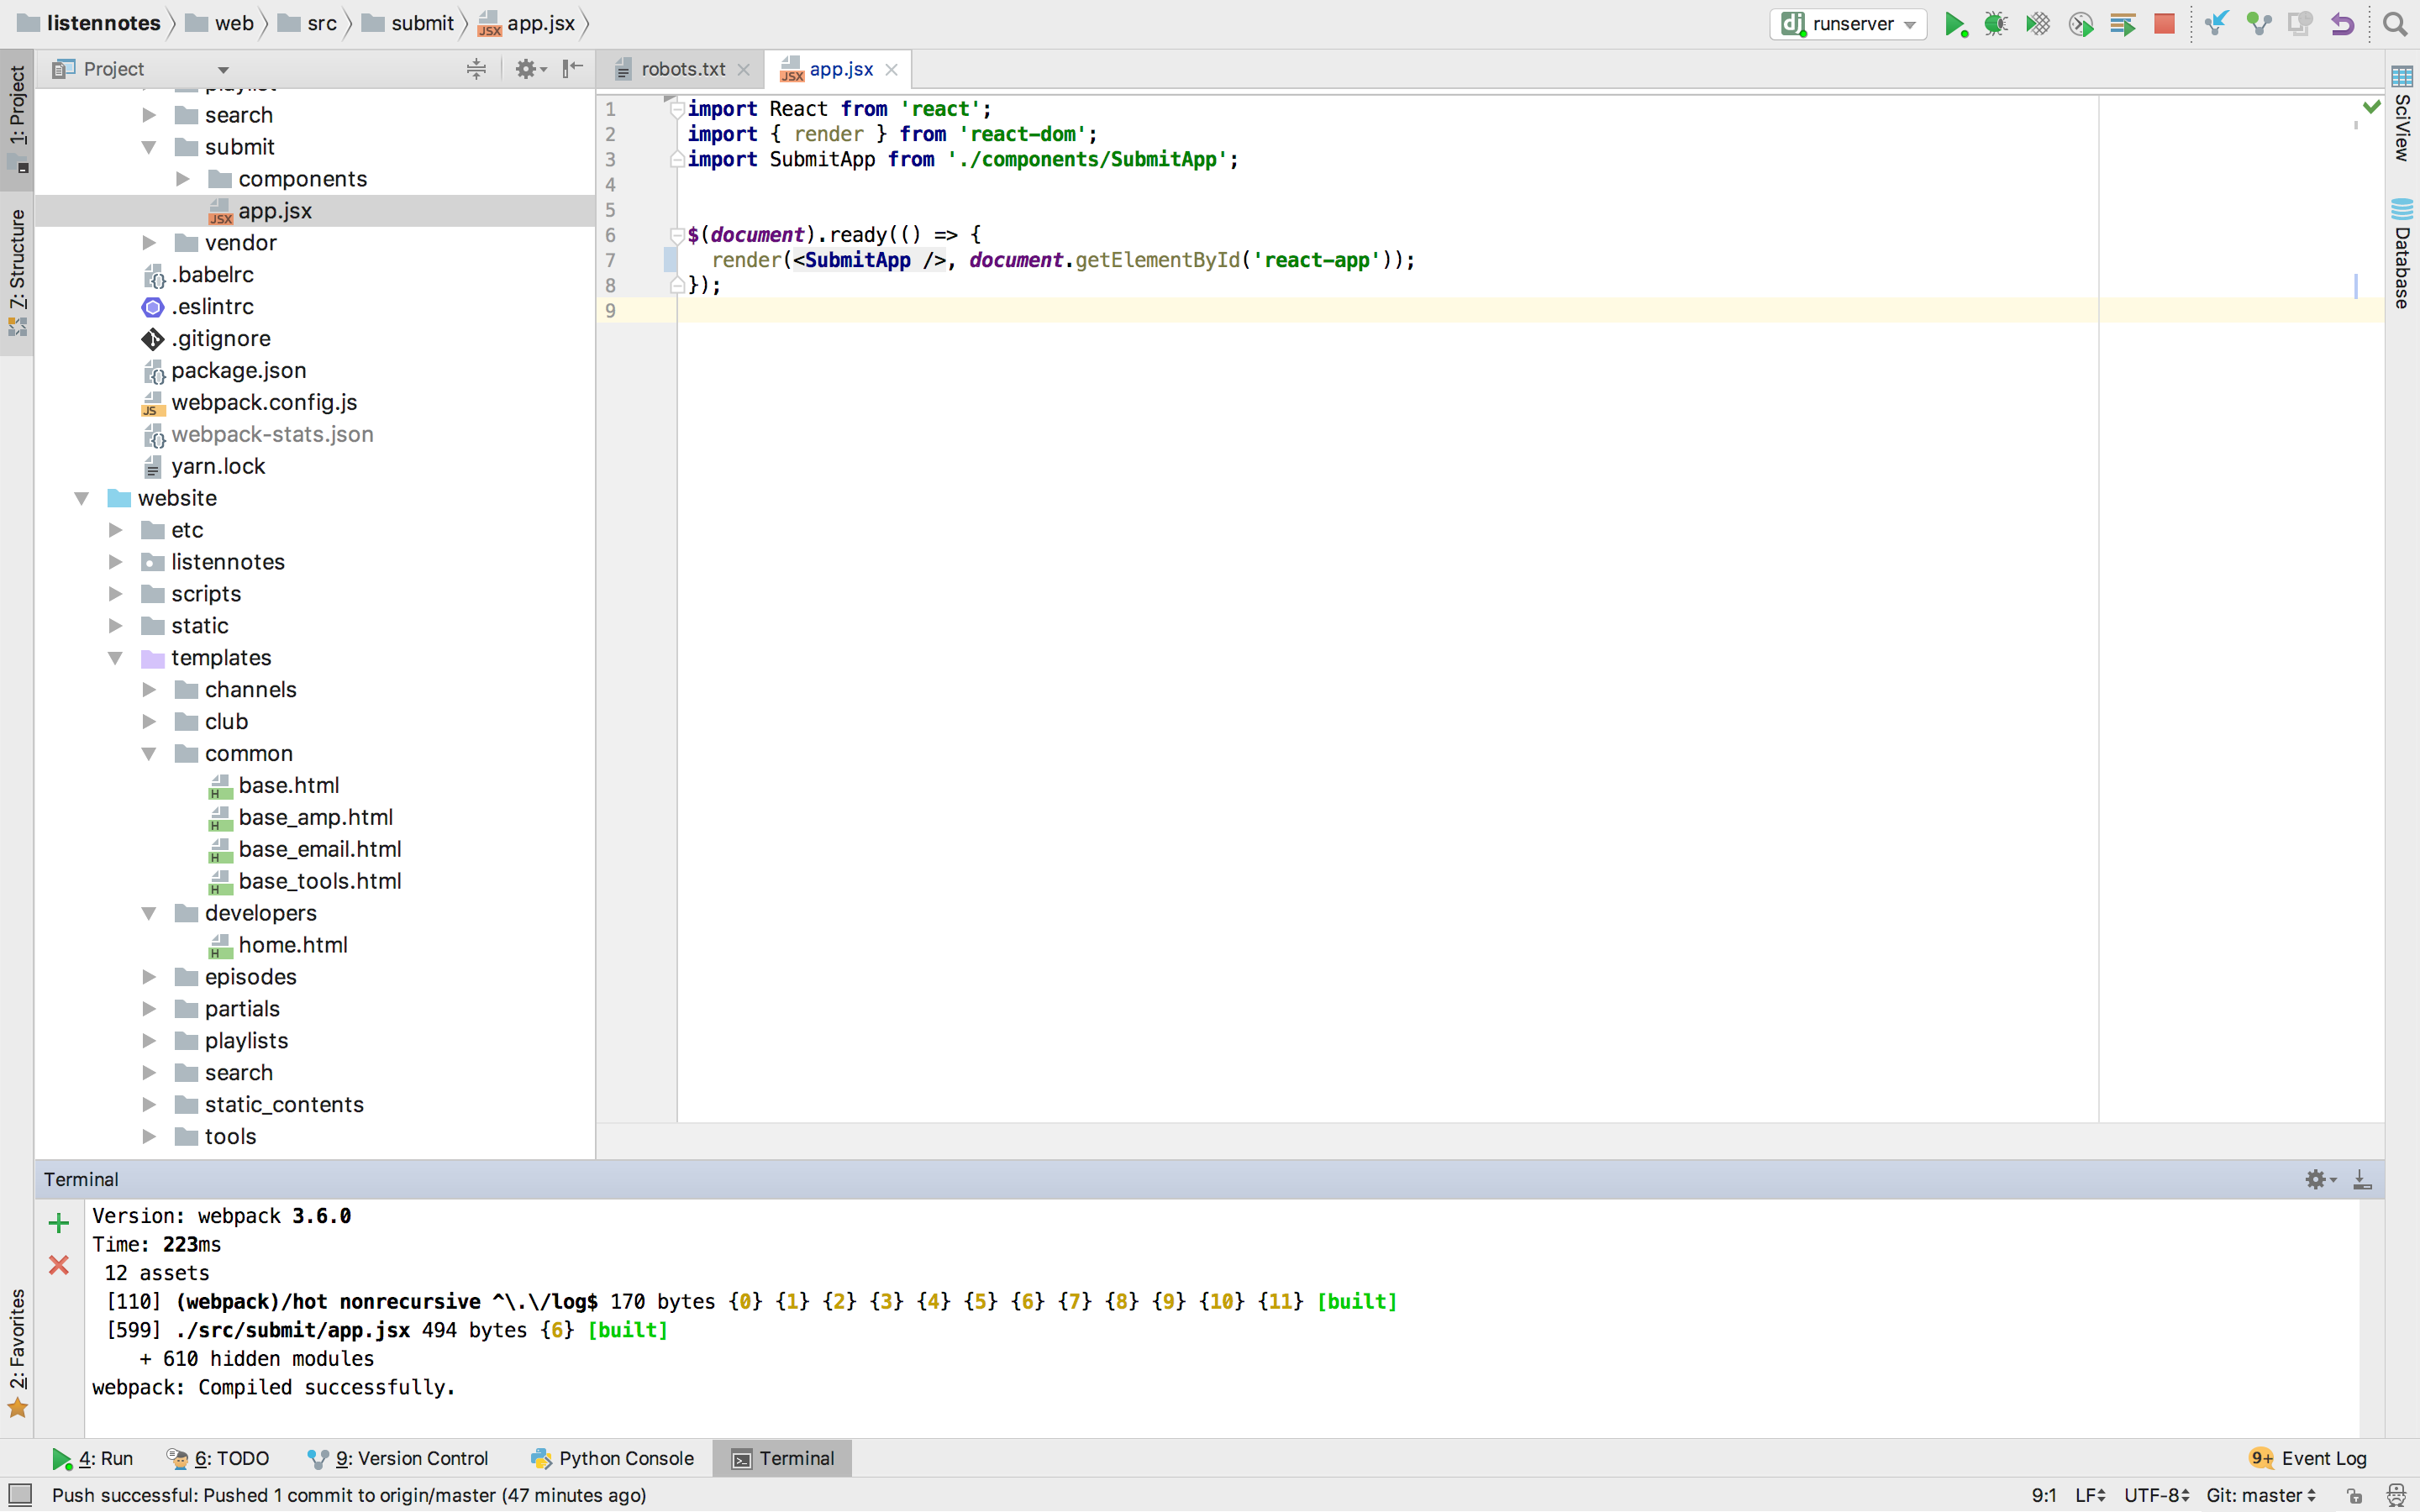Toggle file read-only lock icon
This screenshot has width=2420, height=1512.
pos(2355,1496)
